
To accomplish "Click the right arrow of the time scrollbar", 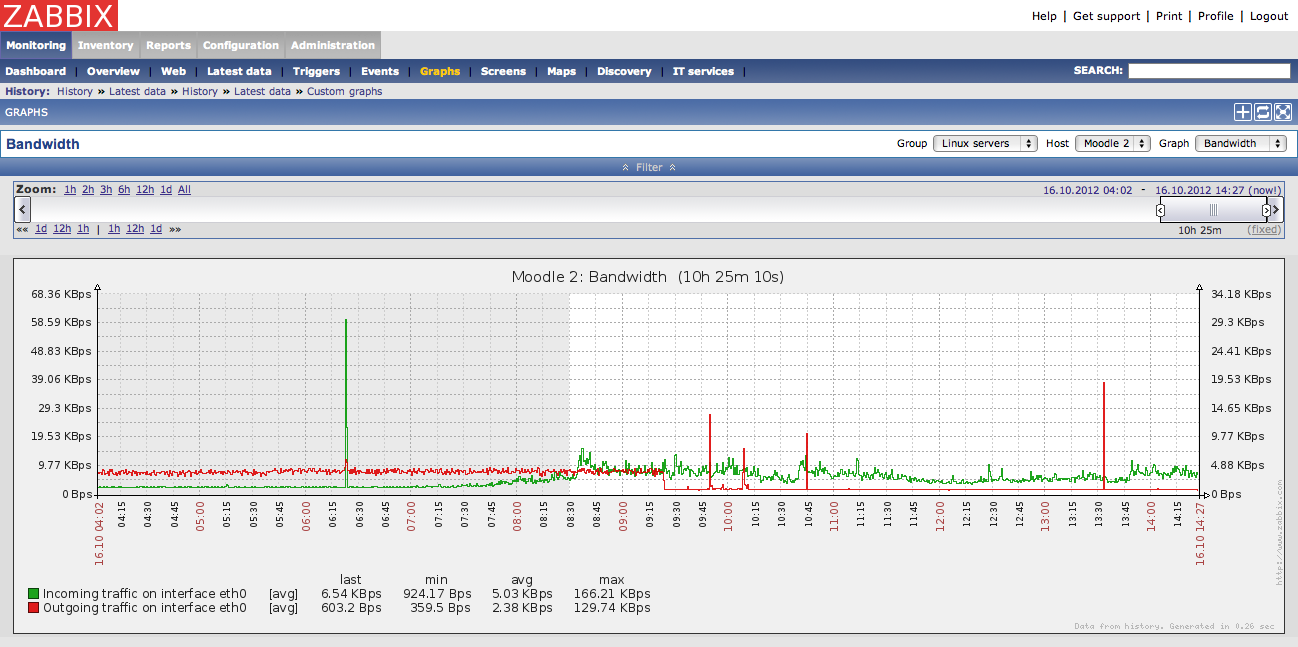I will click(1275, 209).
